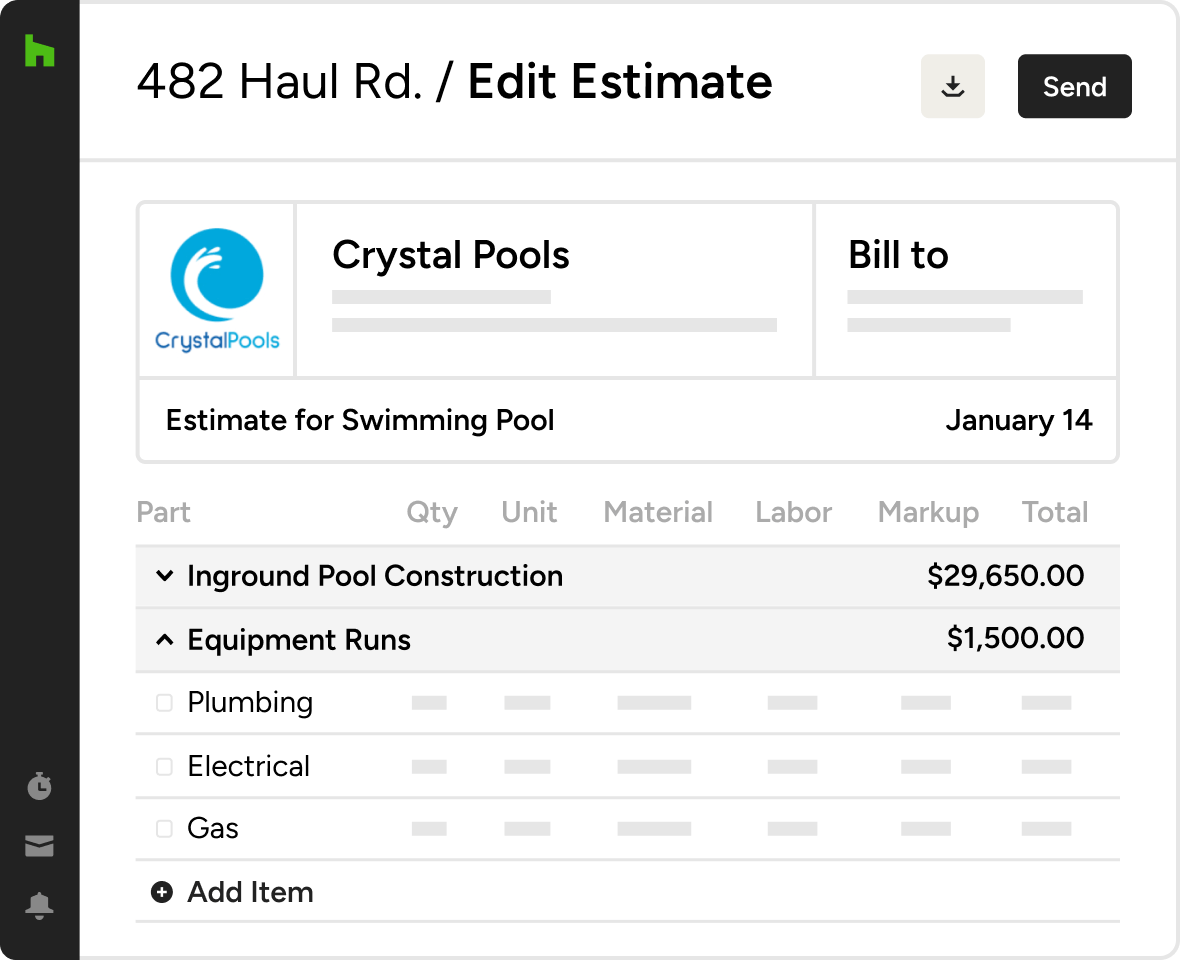The height and width of the screenshot is (960, 1180).
Task: Open the time tracker stopwatch icon
Action: (39, 786)
